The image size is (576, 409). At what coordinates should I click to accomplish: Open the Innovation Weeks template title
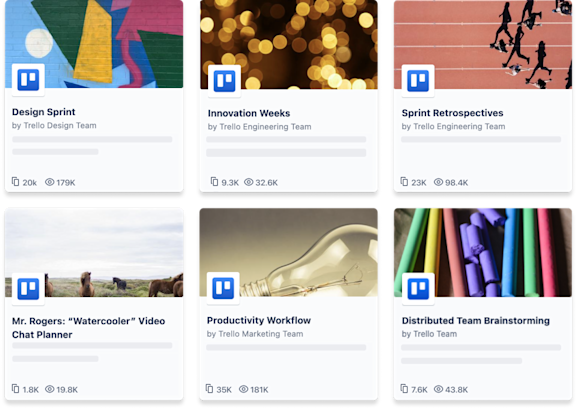point(249,113)
